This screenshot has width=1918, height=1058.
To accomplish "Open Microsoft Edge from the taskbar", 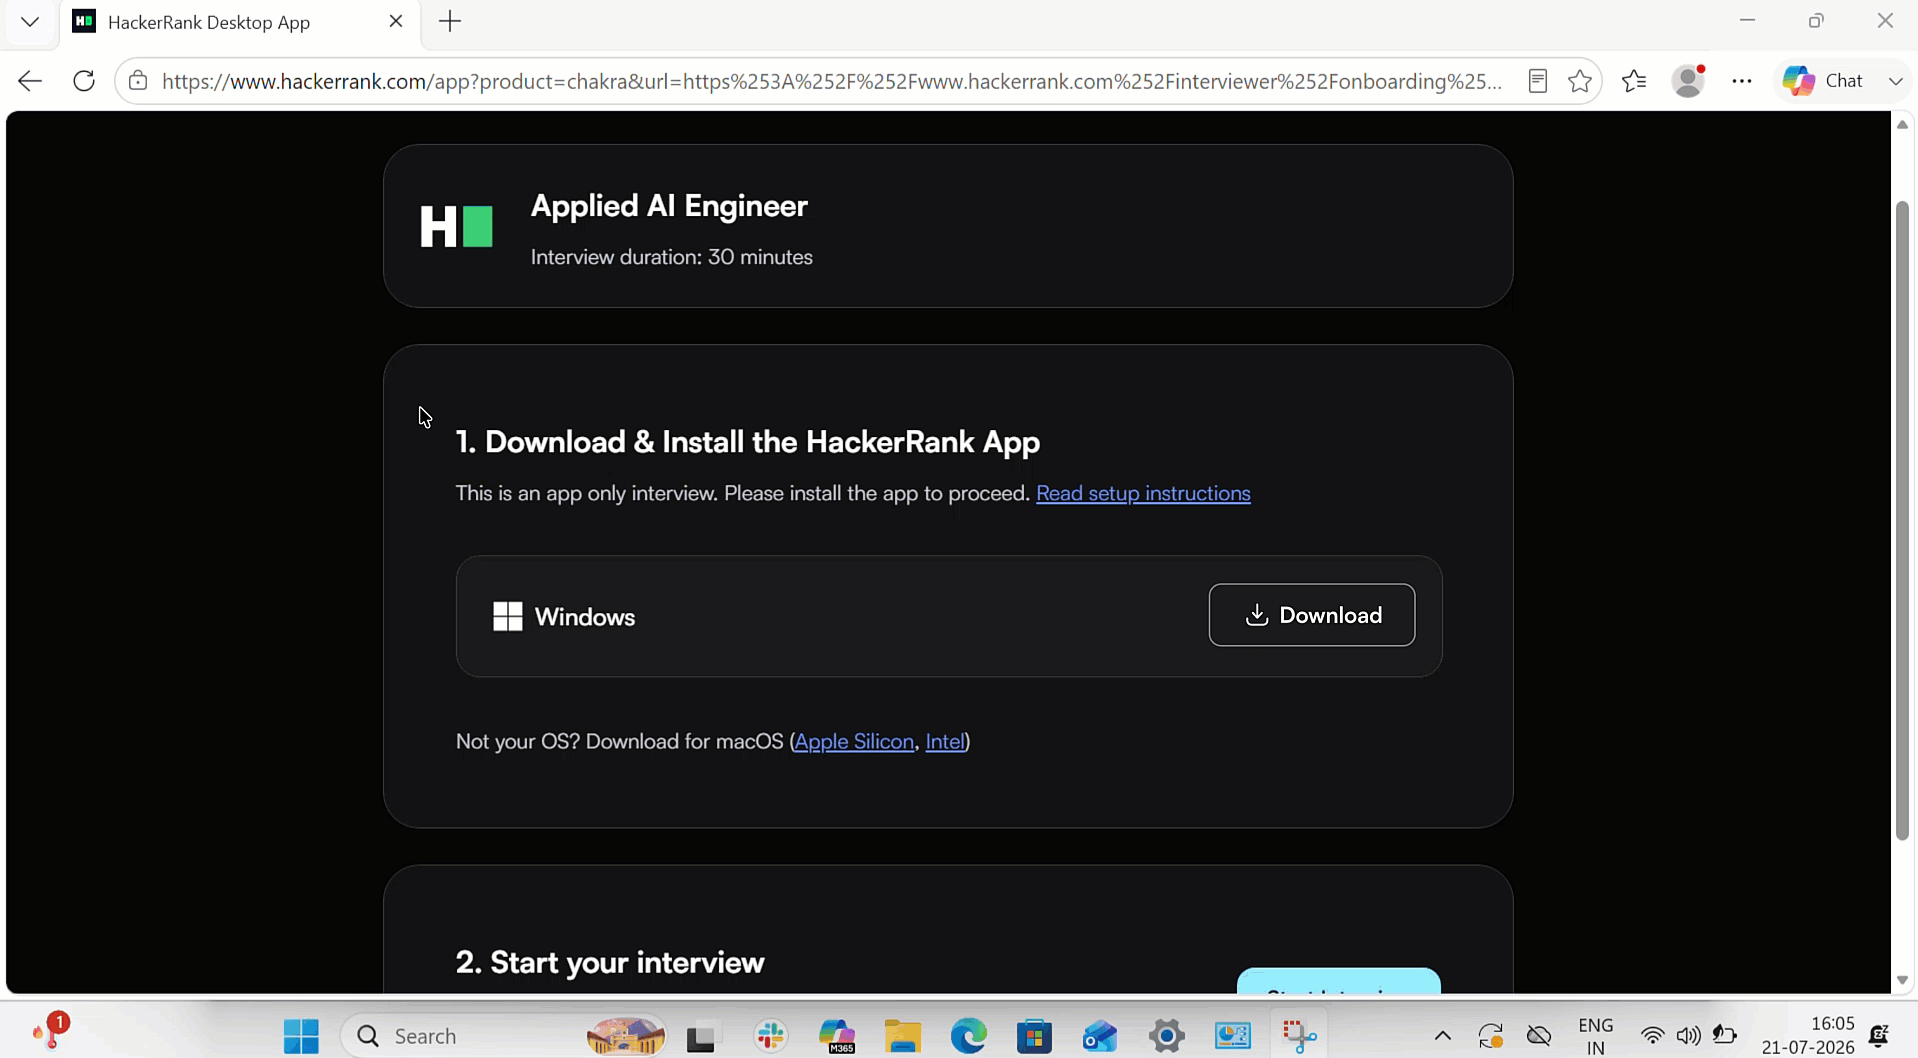I will (968, 1036).
